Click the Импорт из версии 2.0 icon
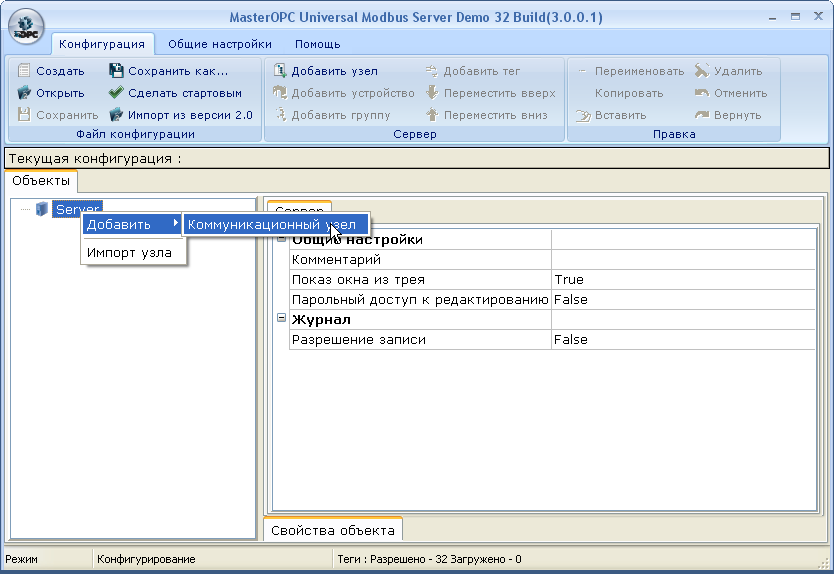834x574 pixels. click(116, 114)
